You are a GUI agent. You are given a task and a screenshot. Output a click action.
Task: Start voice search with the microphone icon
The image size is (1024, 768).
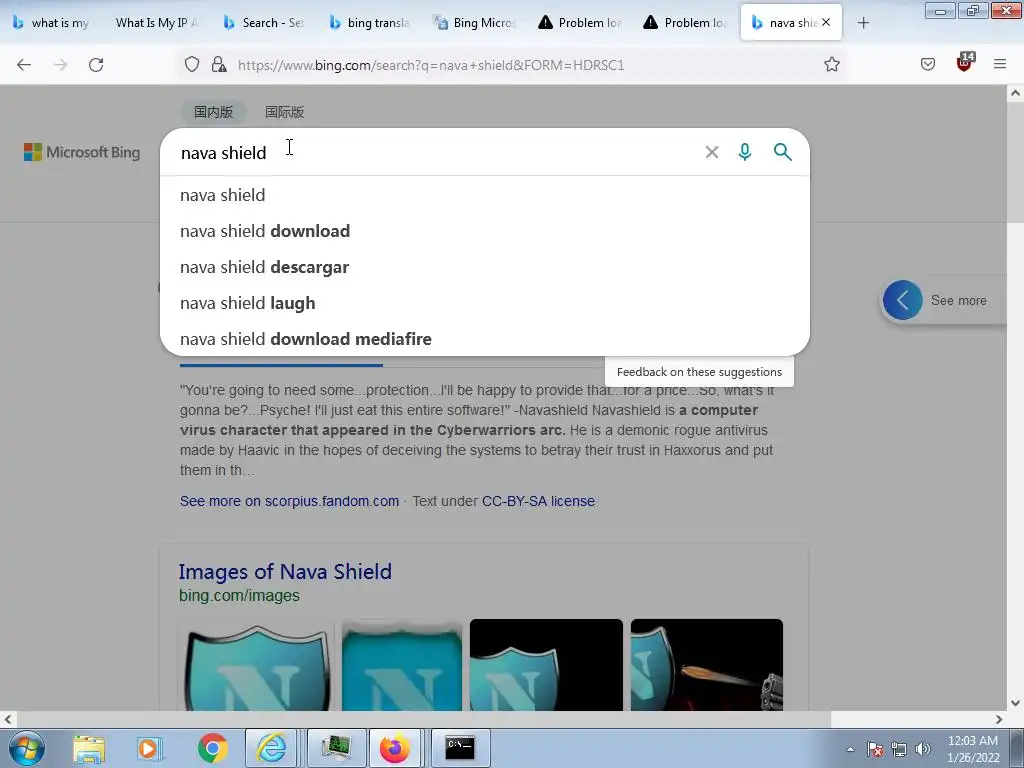[x=744, y=152]
